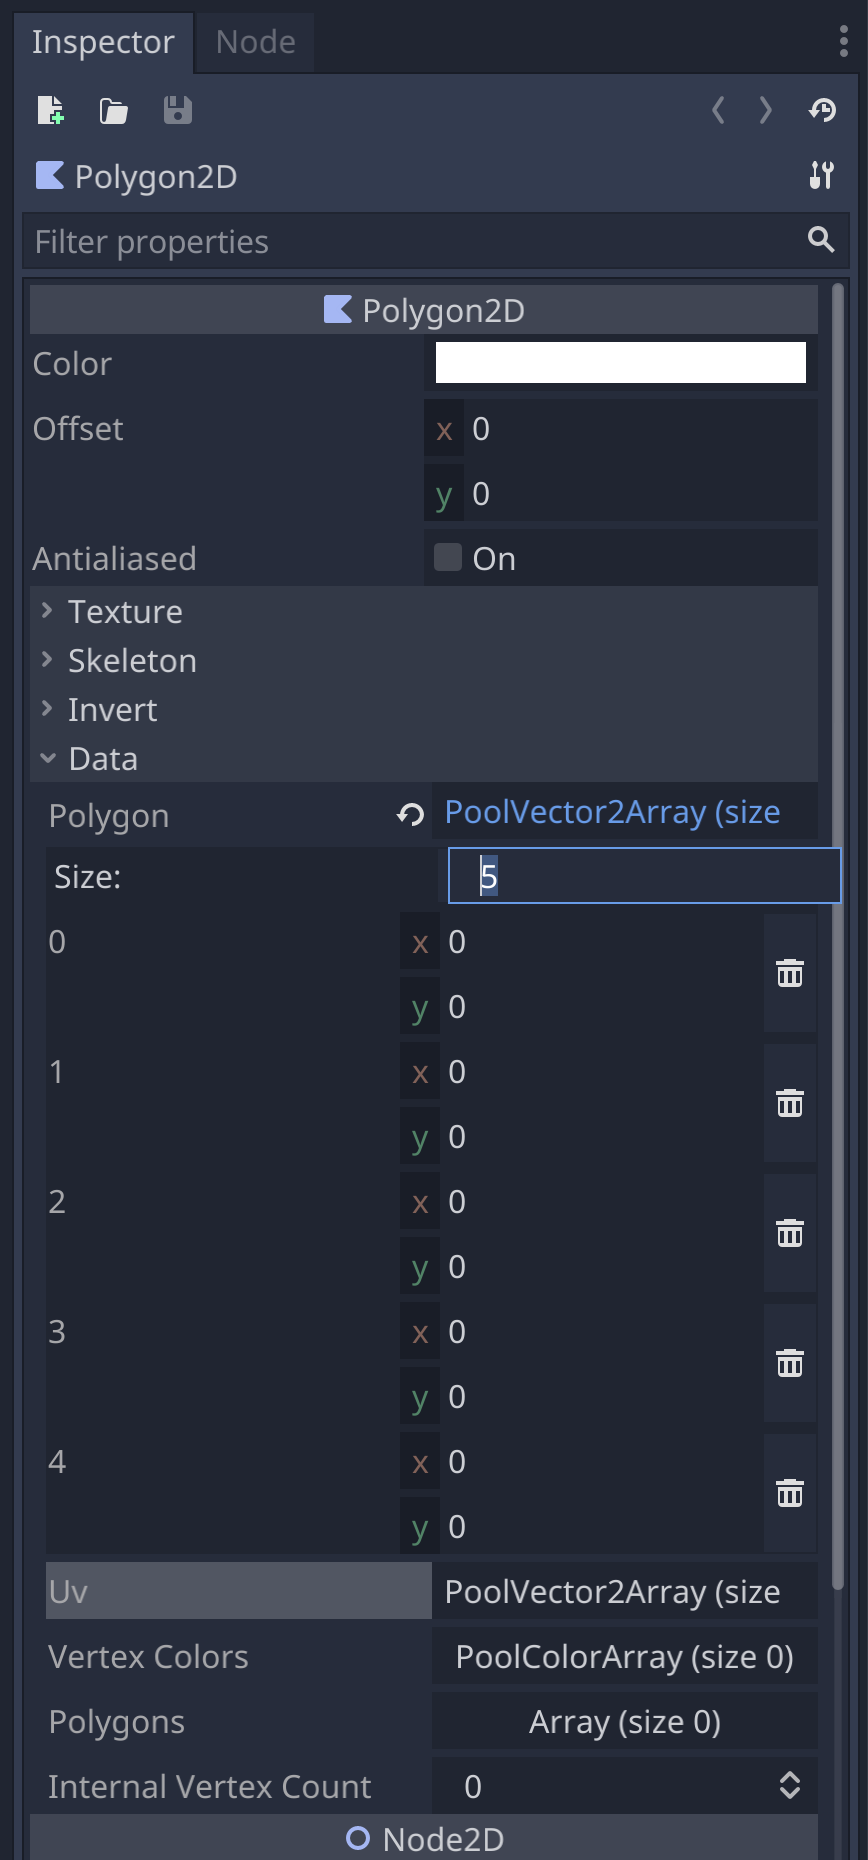The width and height of the screenshot is (868, 1860).
Task: Save the current resource
Action: [x=177, y=111]
